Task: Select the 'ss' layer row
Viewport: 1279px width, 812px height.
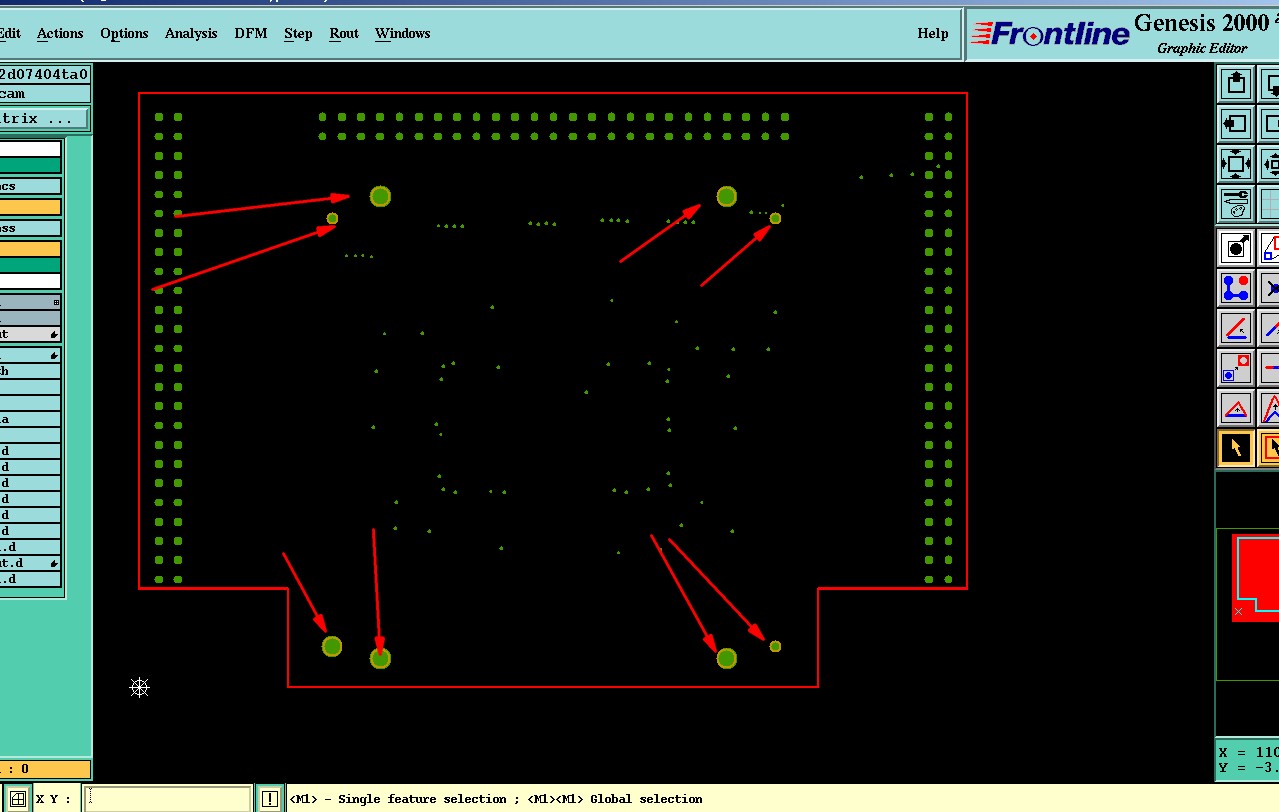Action: pyautogui.click(x=30, y=228)
